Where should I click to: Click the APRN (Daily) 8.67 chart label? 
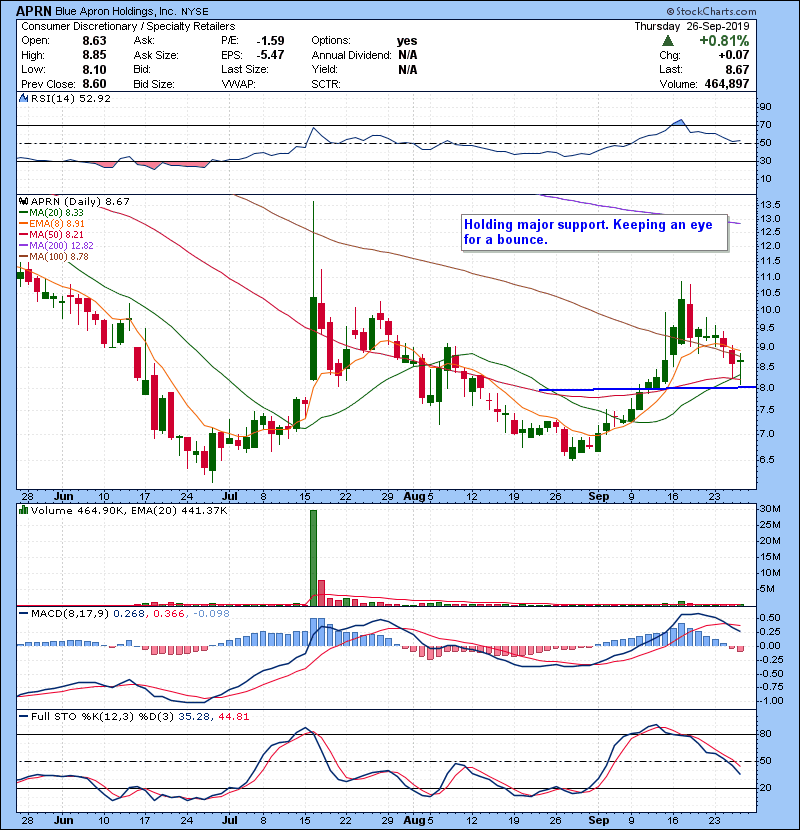80,201
